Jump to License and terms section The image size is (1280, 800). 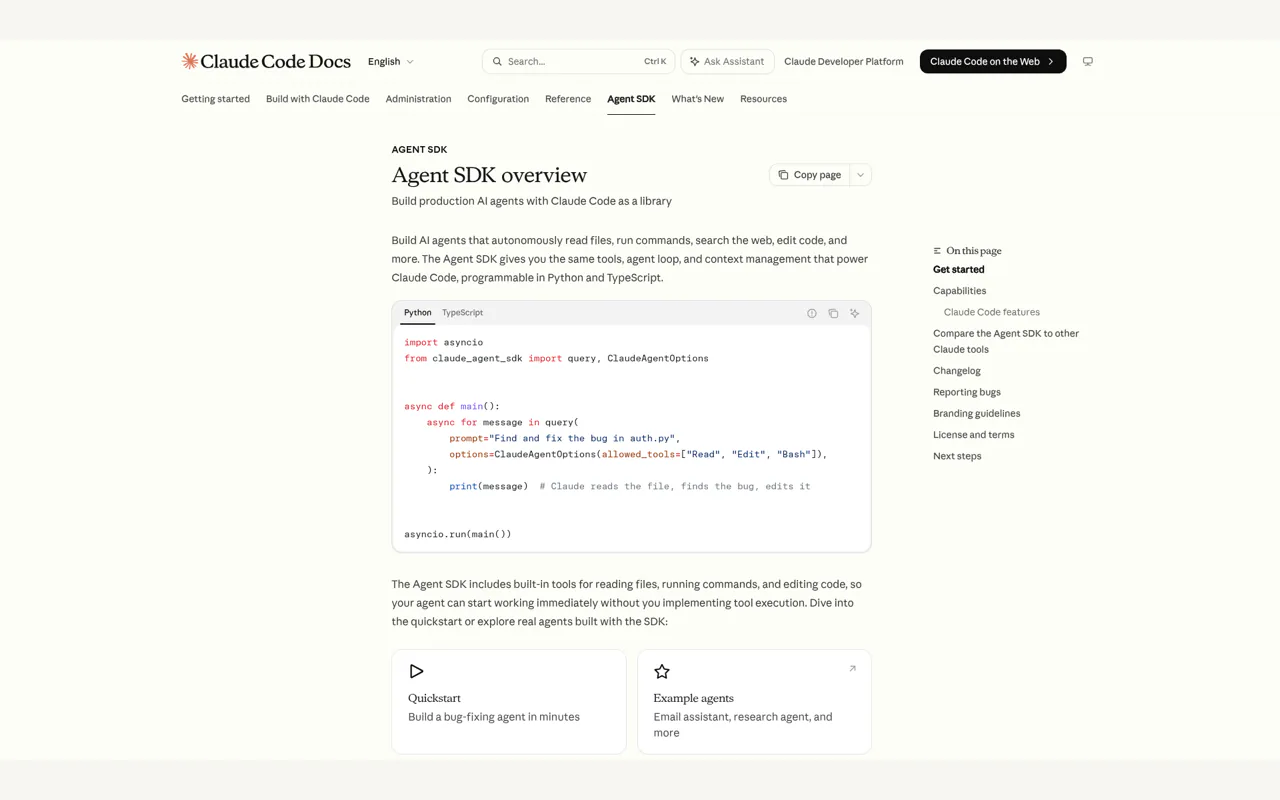[973, 435]
